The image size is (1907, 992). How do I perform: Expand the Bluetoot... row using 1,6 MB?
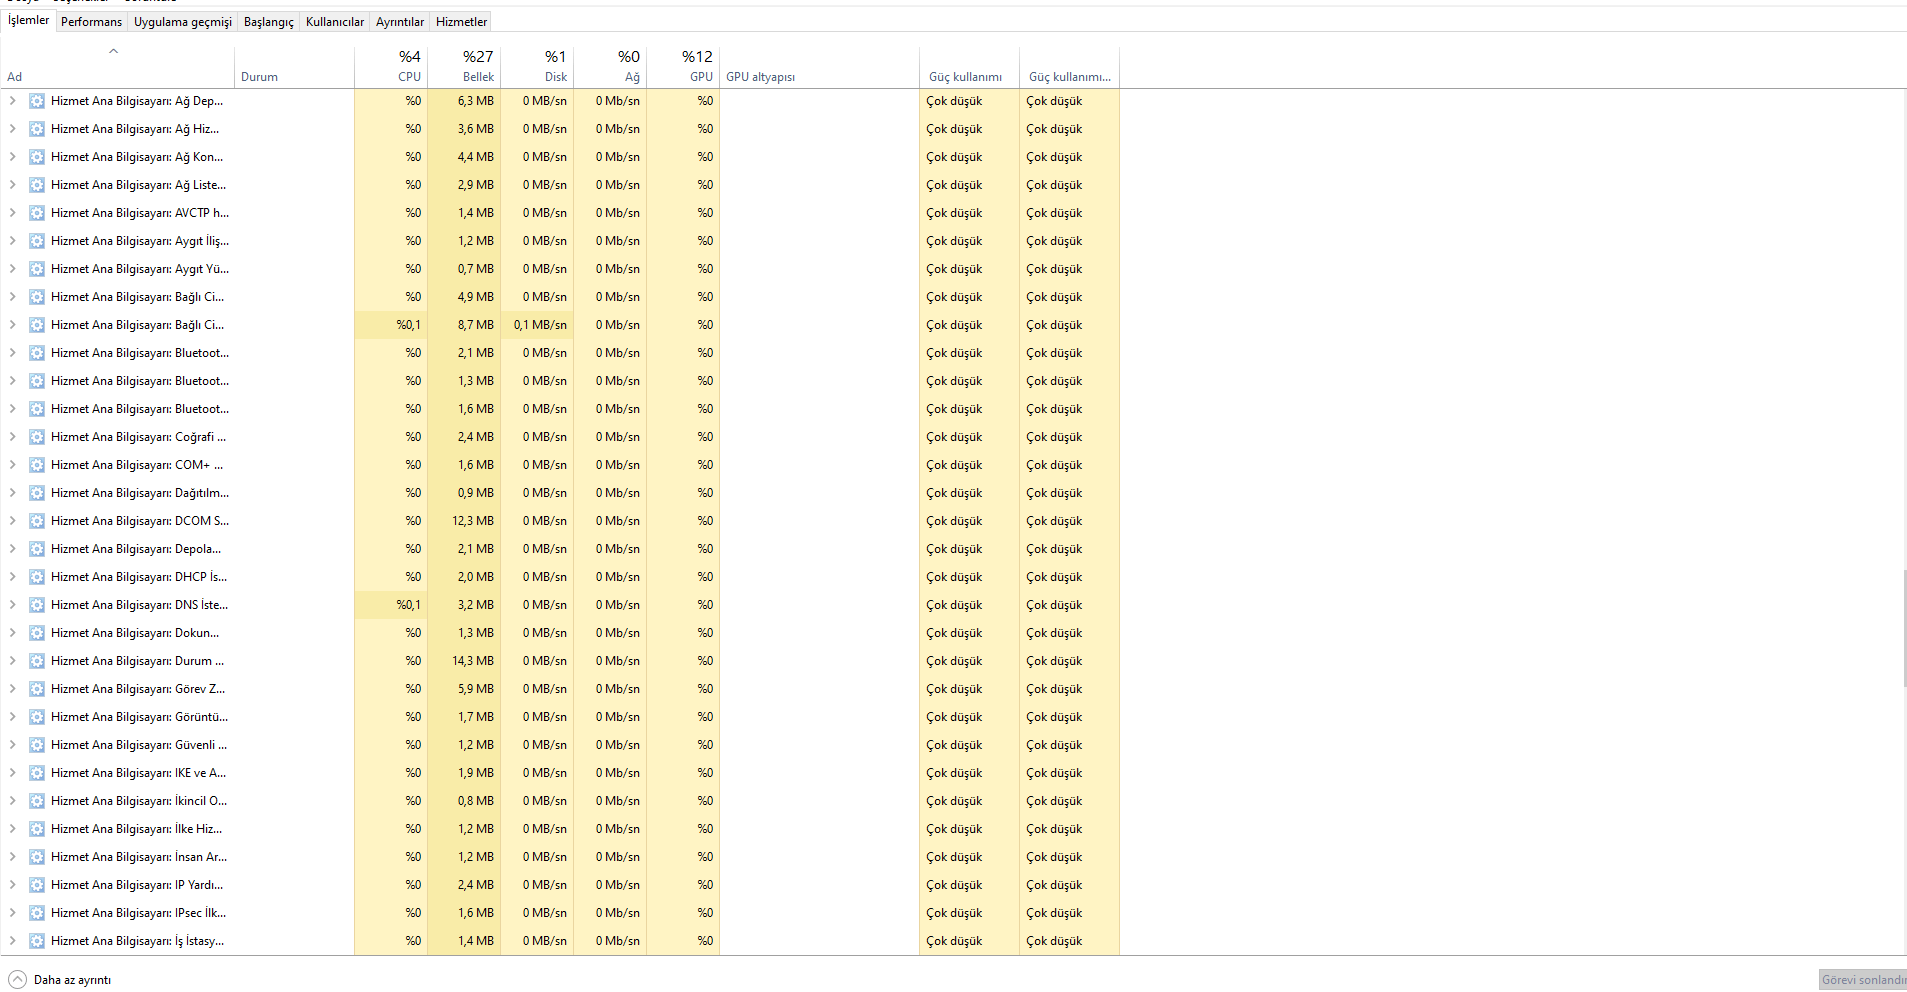(x=12, y=409)
